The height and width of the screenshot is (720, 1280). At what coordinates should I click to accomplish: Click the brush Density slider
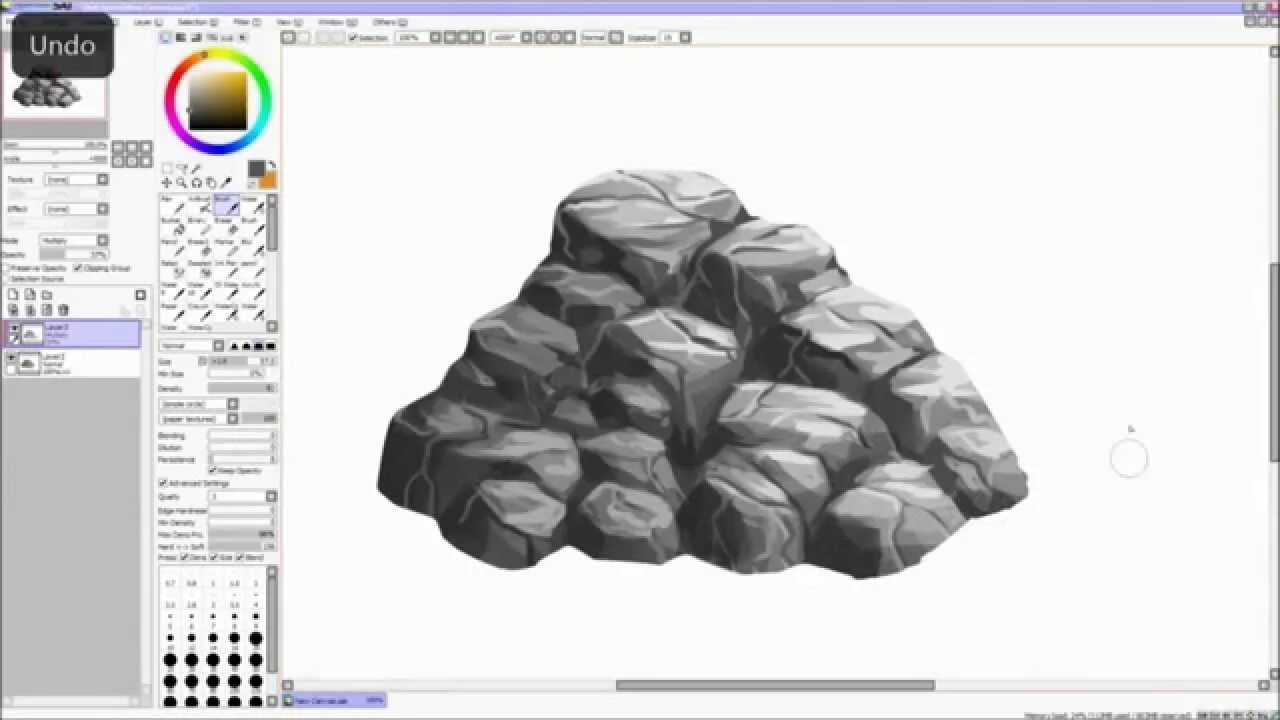point(241,388)
